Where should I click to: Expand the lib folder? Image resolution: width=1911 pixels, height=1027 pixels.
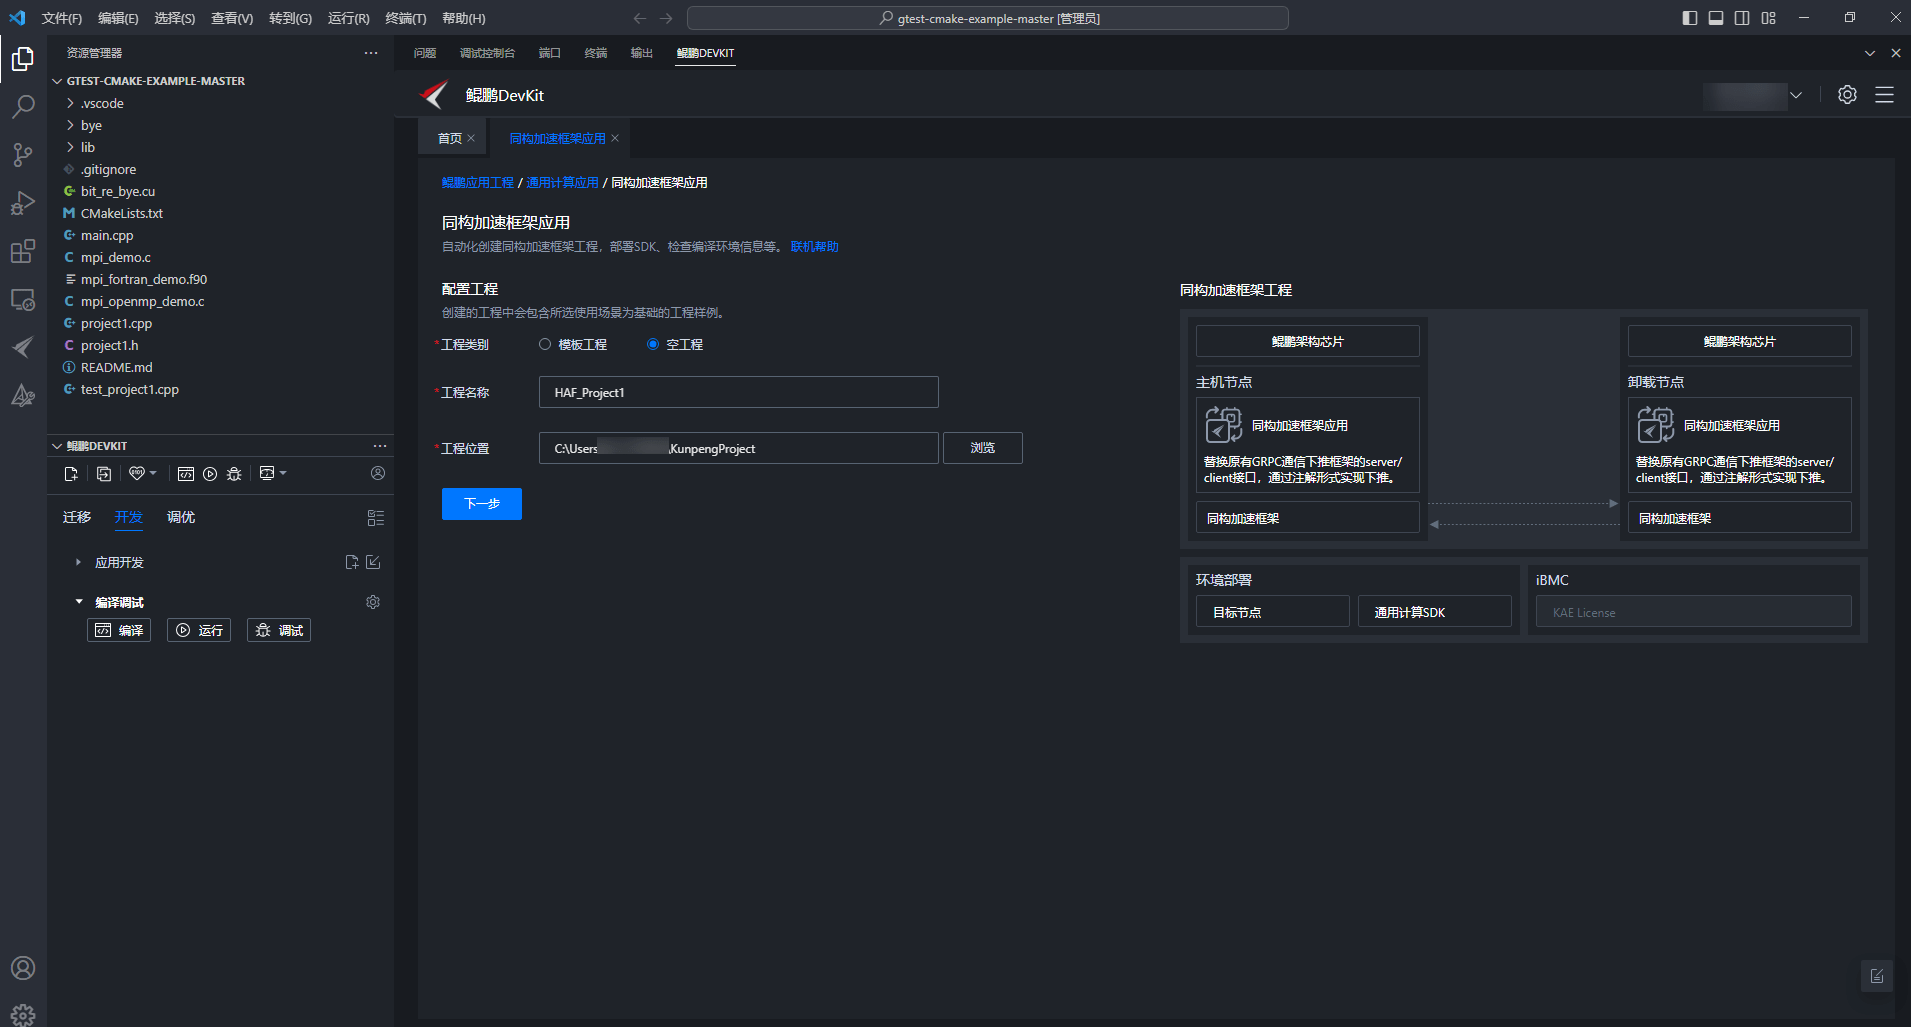pos(70,147)
